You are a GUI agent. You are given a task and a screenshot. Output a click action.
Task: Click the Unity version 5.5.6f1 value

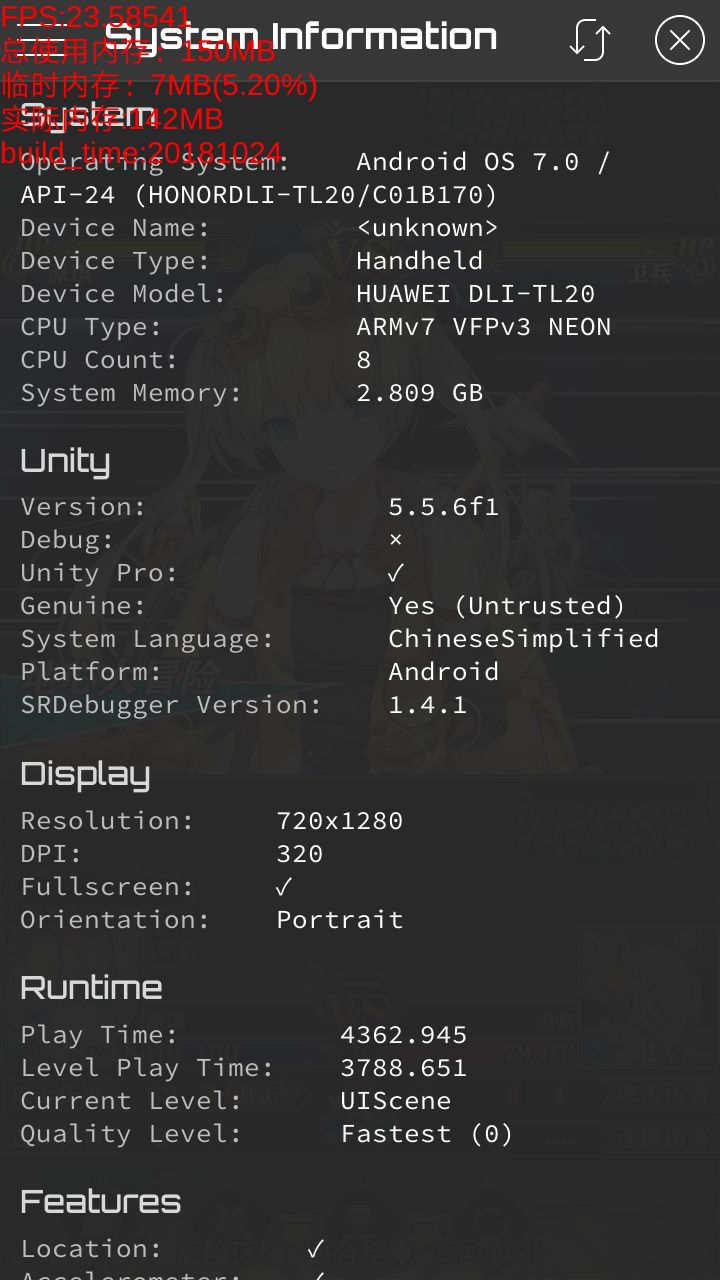coord(444,506)
